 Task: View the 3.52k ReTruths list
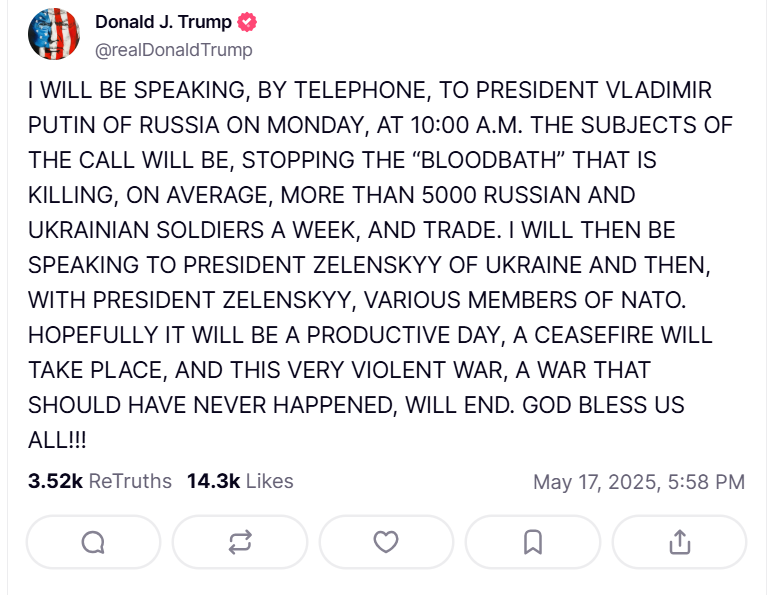tap(100, 481)
